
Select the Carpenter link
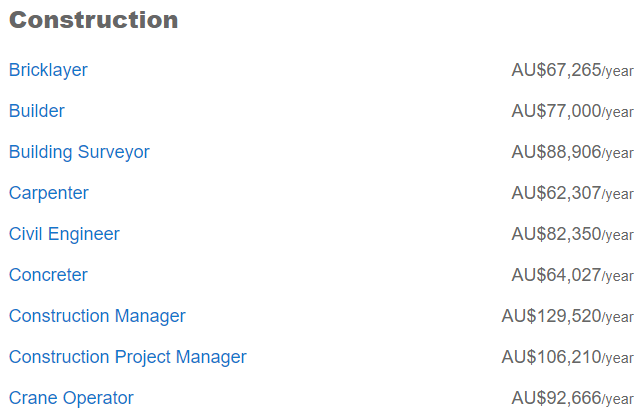(x=49, y=193)
